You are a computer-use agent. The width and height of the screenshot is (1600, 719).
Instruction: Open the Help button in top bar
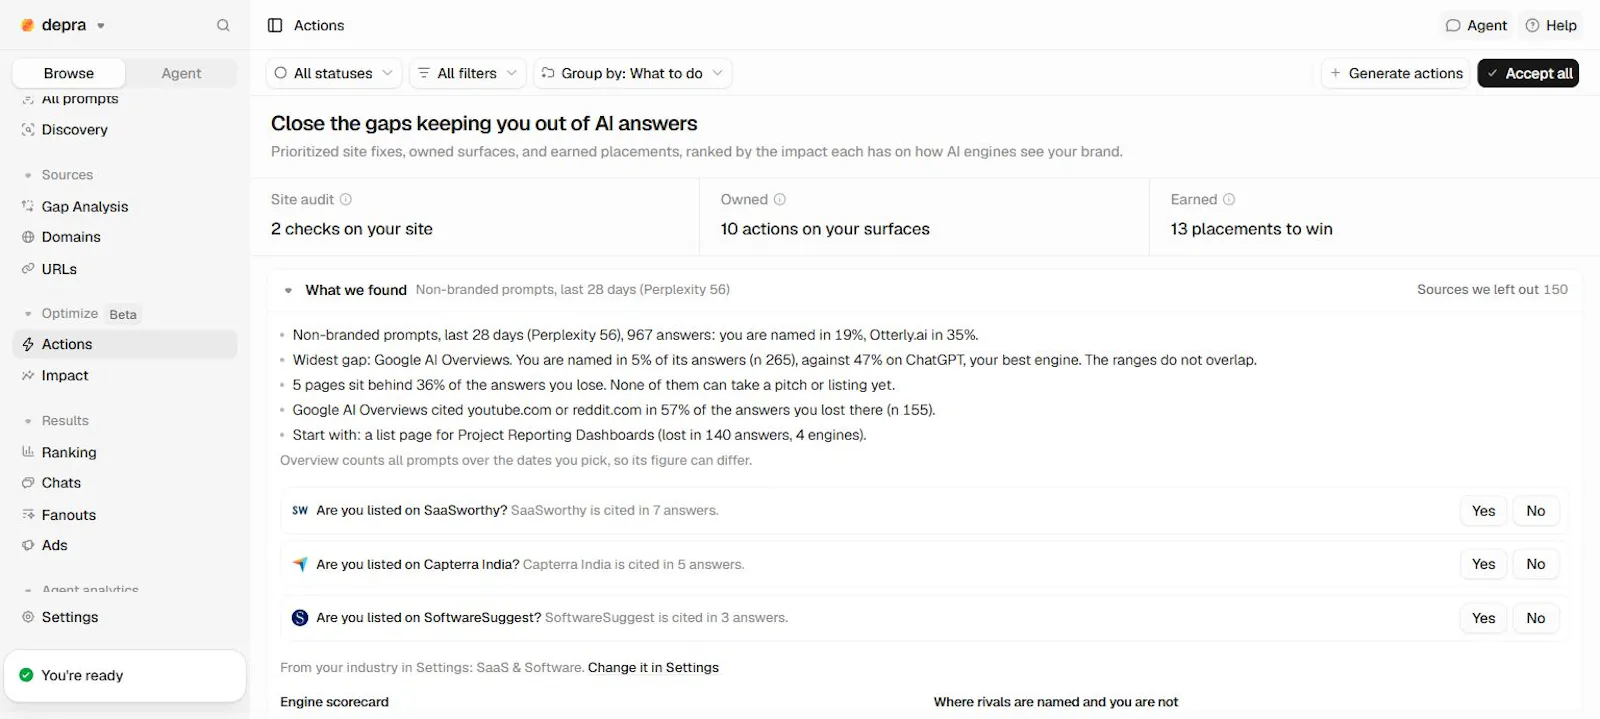(1550, 25)
